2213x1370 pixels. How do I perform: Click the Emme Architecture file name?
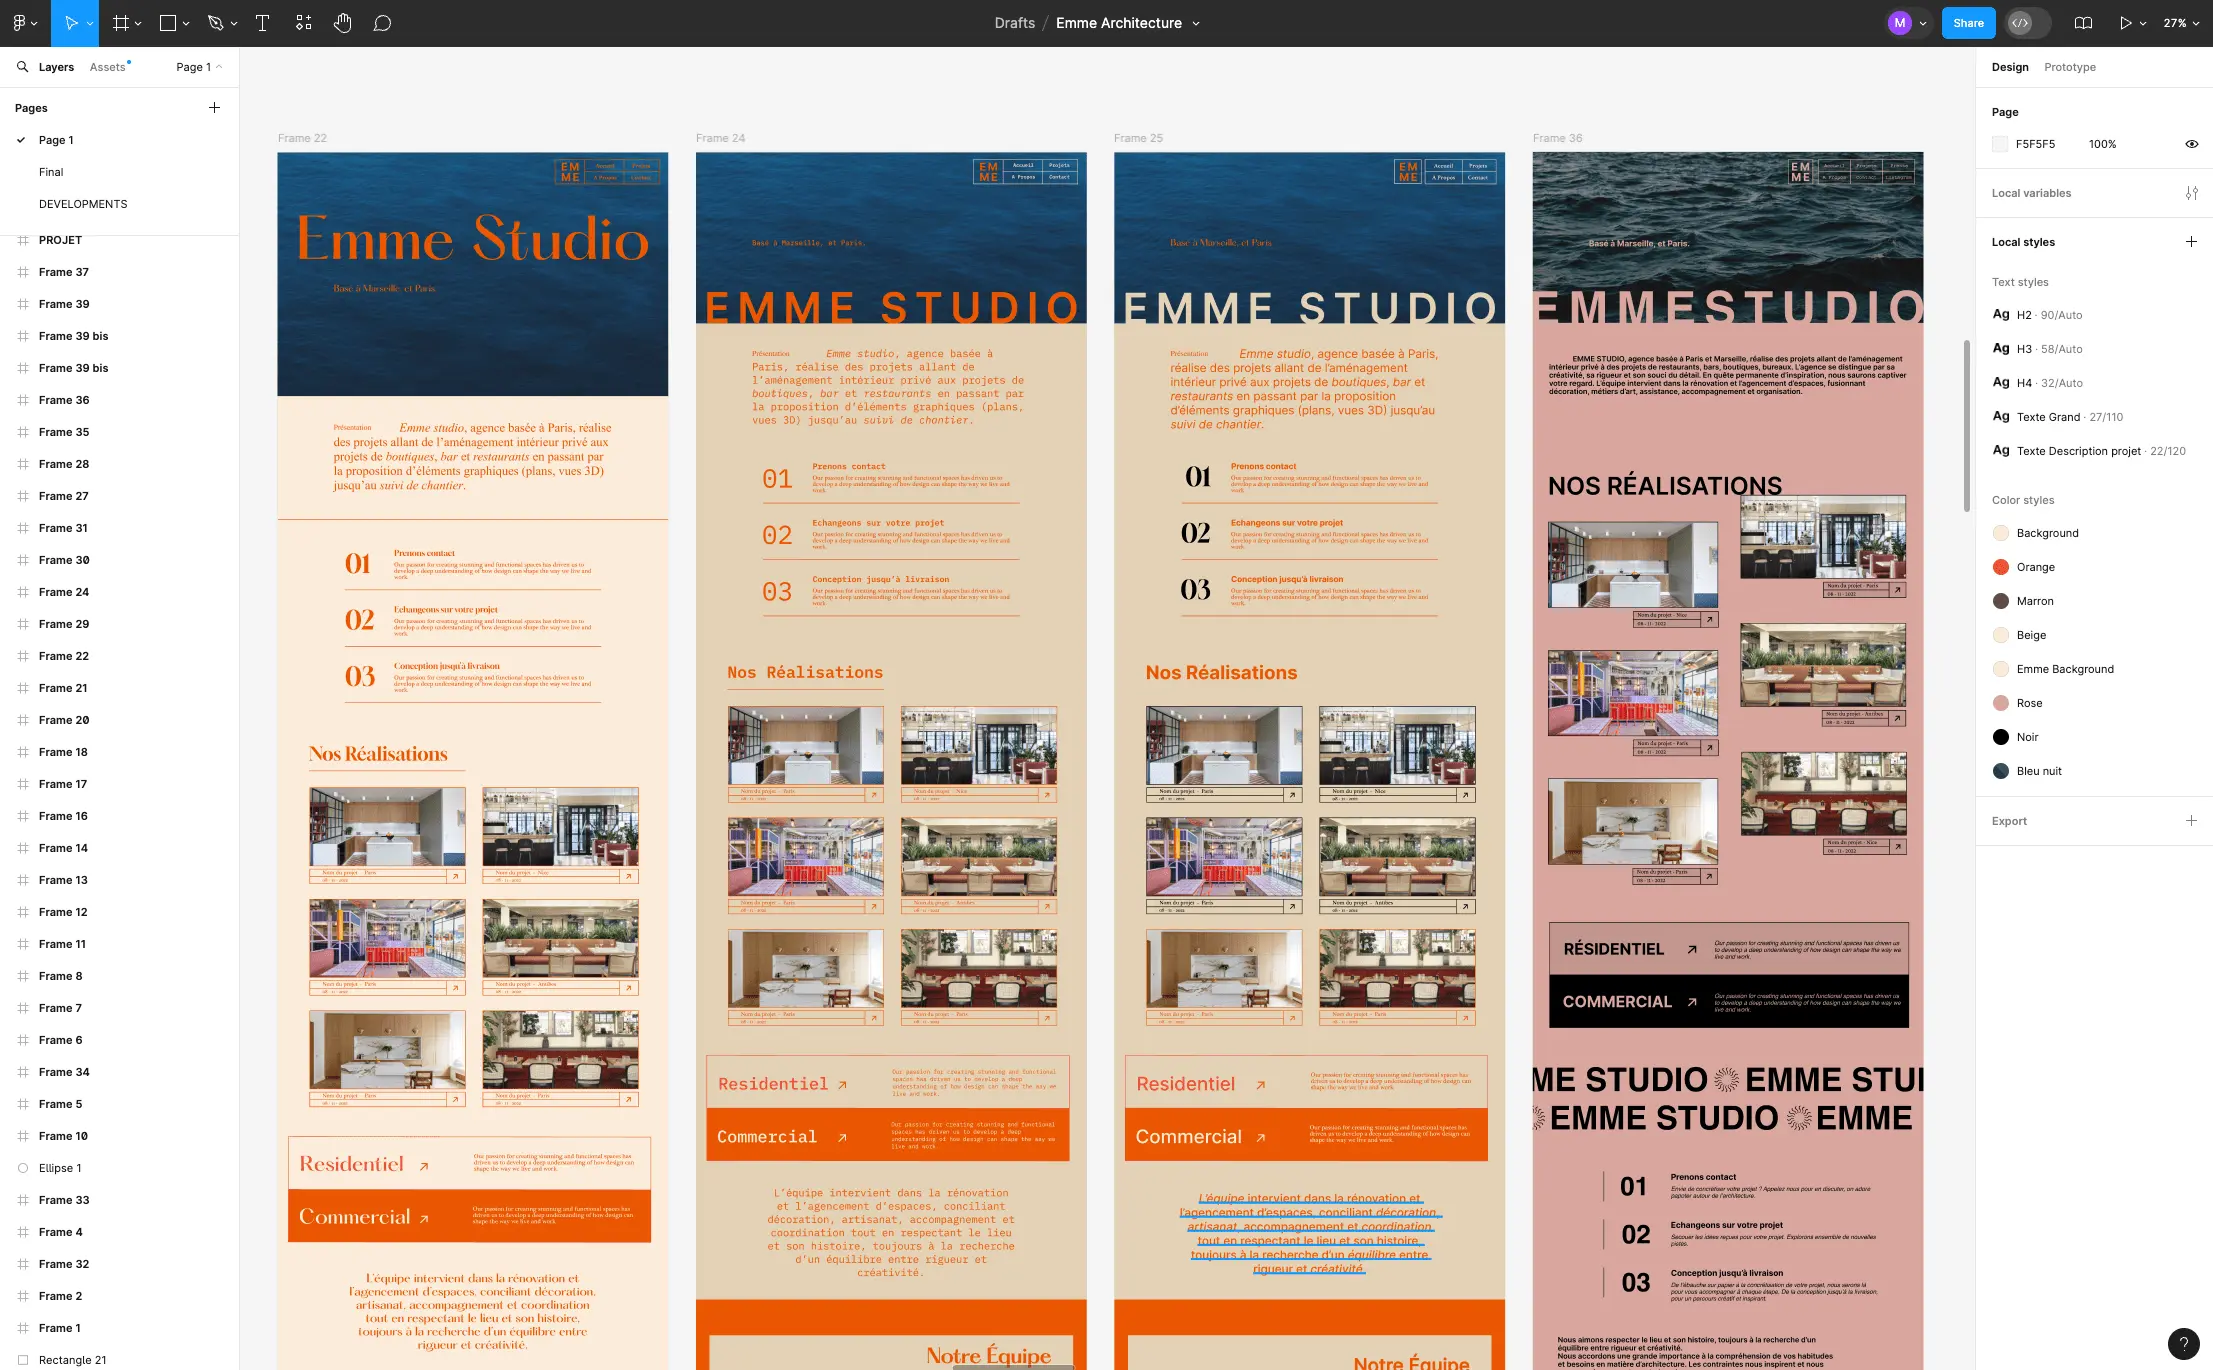(1119, 23)
